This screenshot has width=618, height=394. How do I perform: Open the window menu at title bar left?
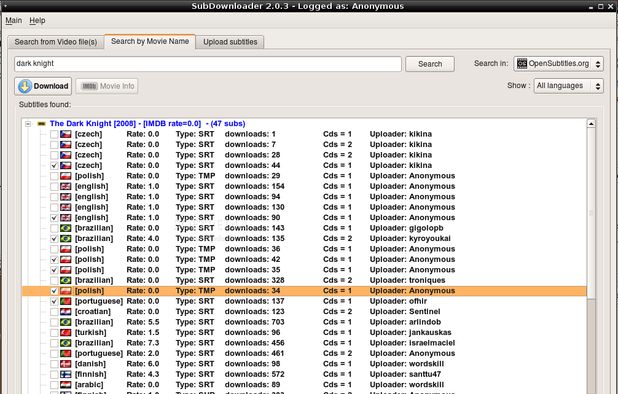click(x=5, y=6)
